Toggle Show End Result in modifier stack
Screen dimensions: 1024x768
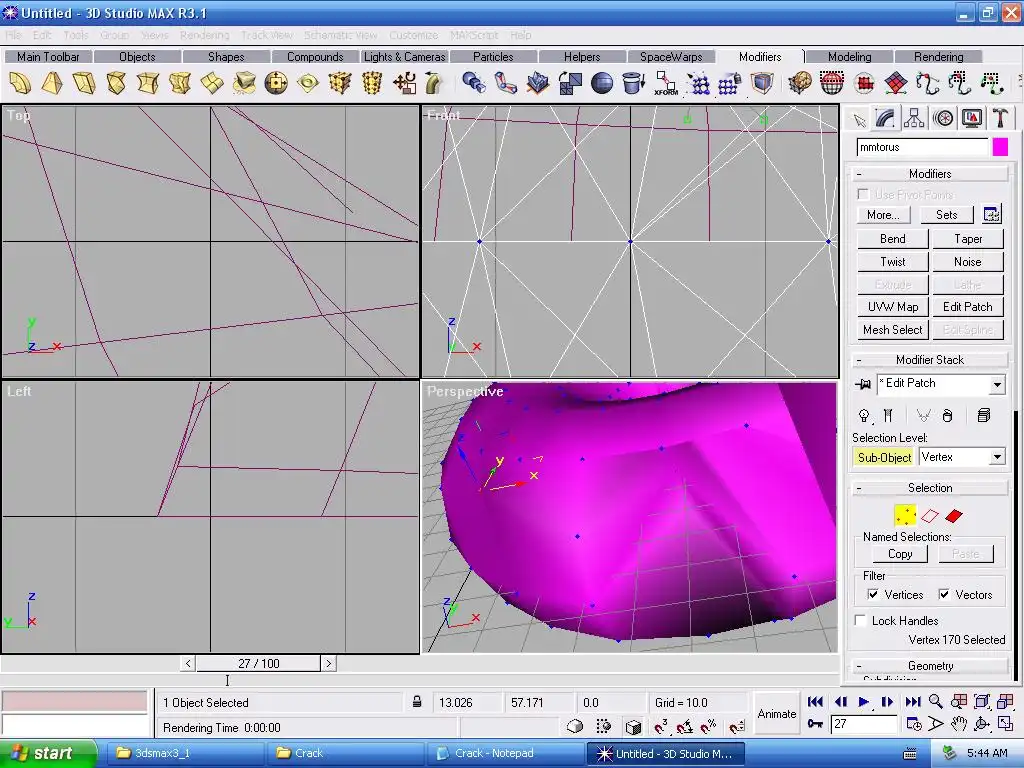[x=888, y=415]
